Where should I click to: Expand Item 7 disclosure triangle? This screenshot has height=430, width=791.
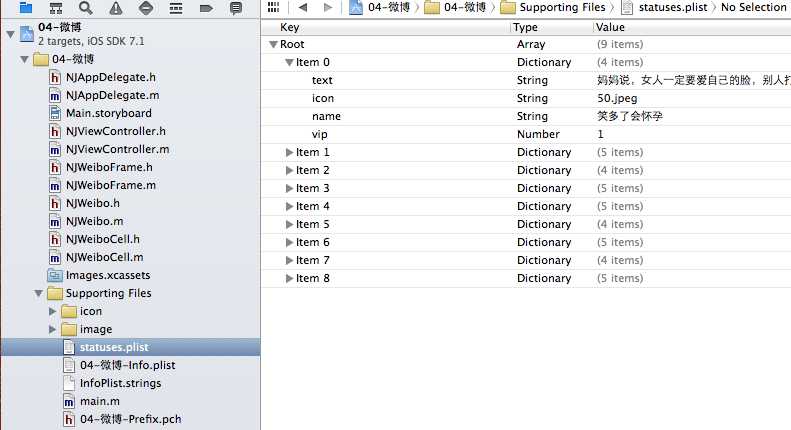point(289,260)
